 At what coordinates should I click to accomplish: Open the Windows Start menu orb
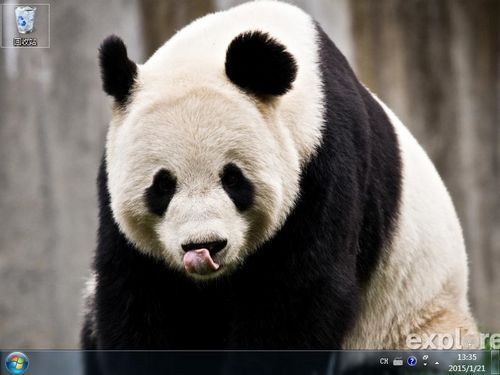[17, 363]
